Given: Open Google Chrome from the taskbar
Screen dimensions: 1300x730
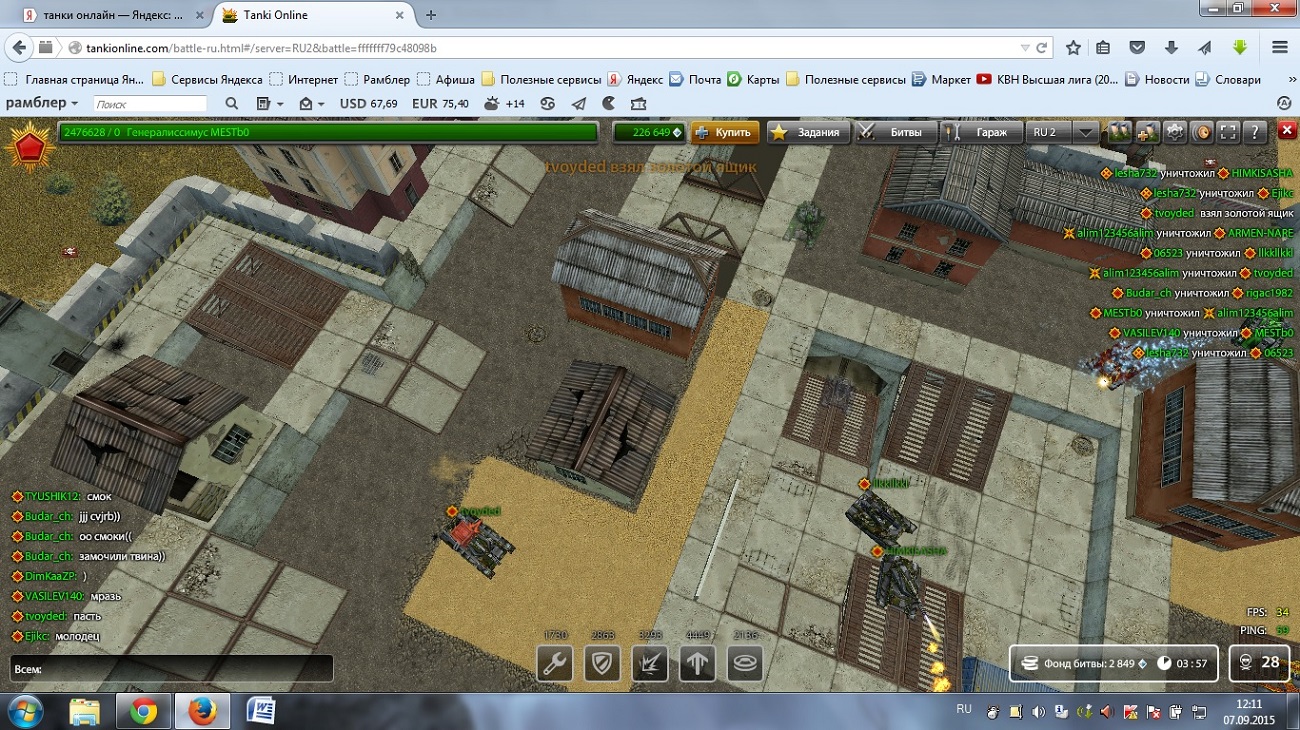Looking at the screenshot, I should pos(143,711).
